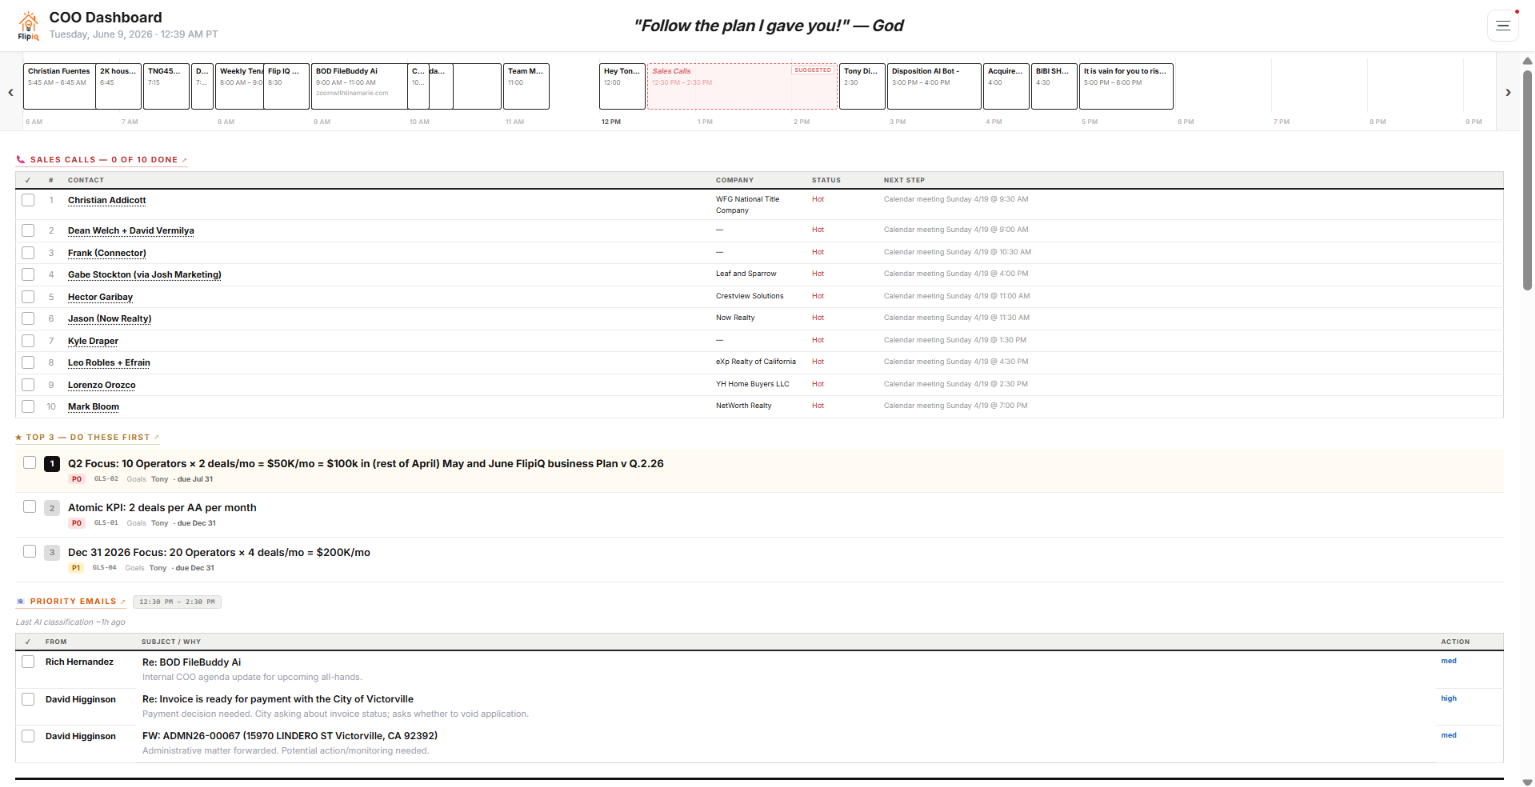This screenshot has width=1535, height=787.
Task: Click the high action tag on invoice email
Action: 1449,698
